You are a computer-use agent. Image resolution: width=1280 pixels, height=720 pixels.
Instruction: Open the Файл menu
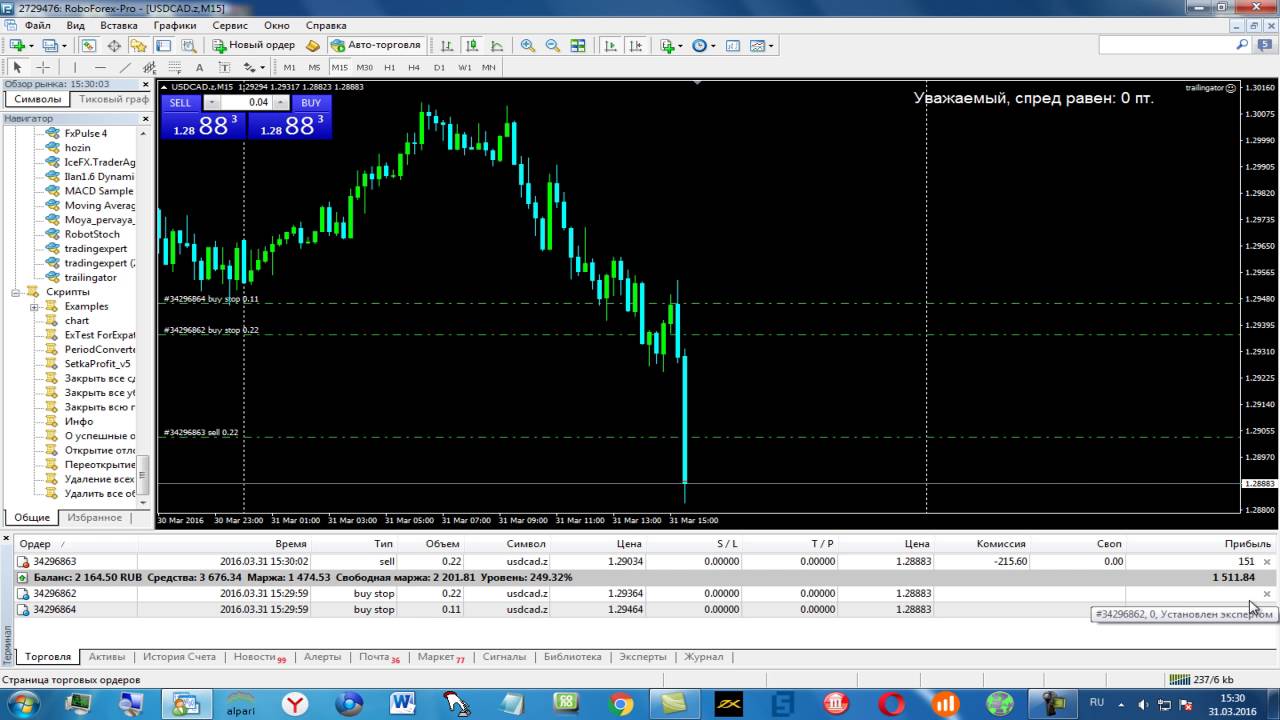[x=38, y=25]
